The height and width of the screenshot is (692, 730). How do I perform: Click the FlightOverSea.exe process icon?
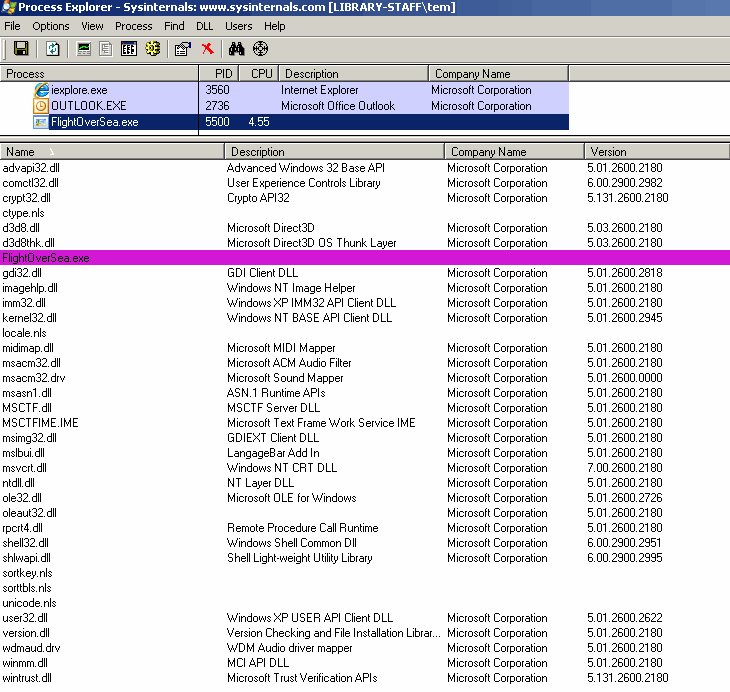pyautogui.click(x=41, y=122)
